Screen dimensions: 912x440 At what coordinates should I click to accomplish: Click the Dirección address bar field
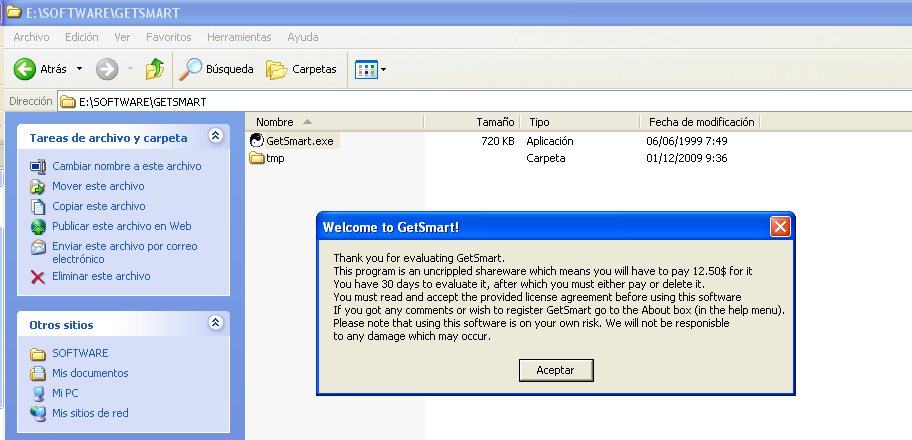(x=485, y=102)
